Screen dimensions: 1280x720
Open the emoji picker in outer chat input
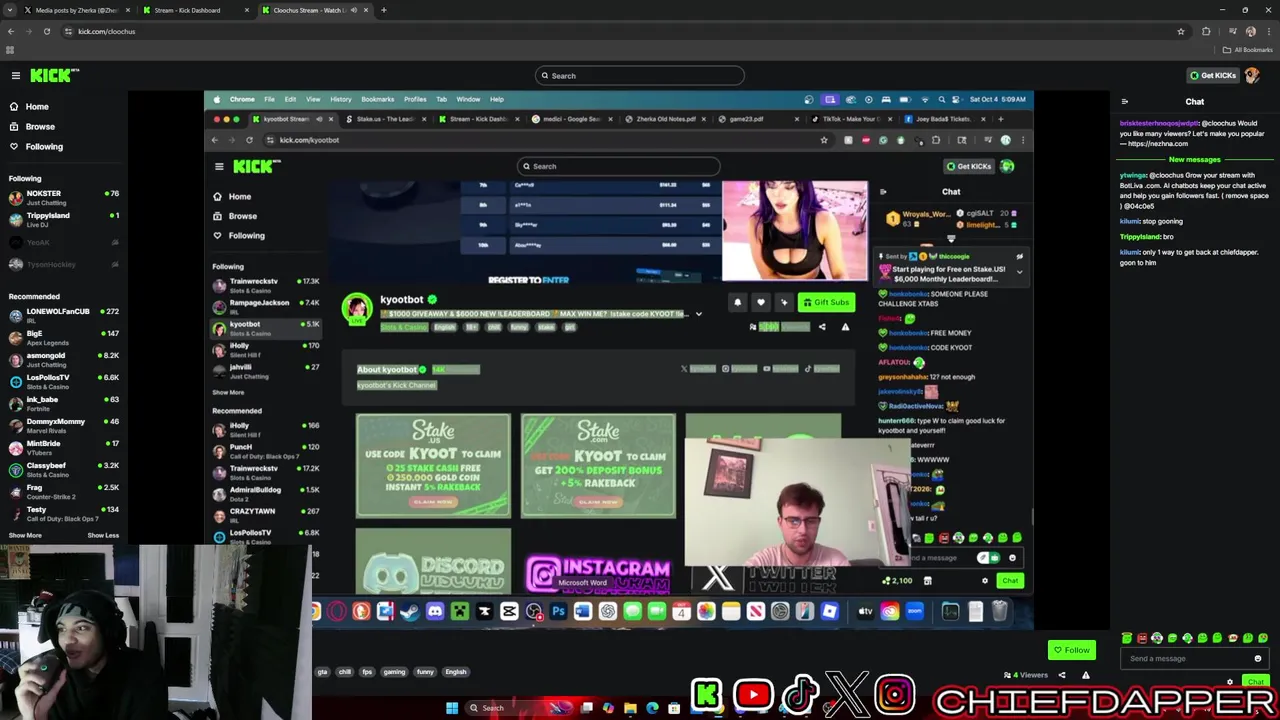[x=1258, y=658]
